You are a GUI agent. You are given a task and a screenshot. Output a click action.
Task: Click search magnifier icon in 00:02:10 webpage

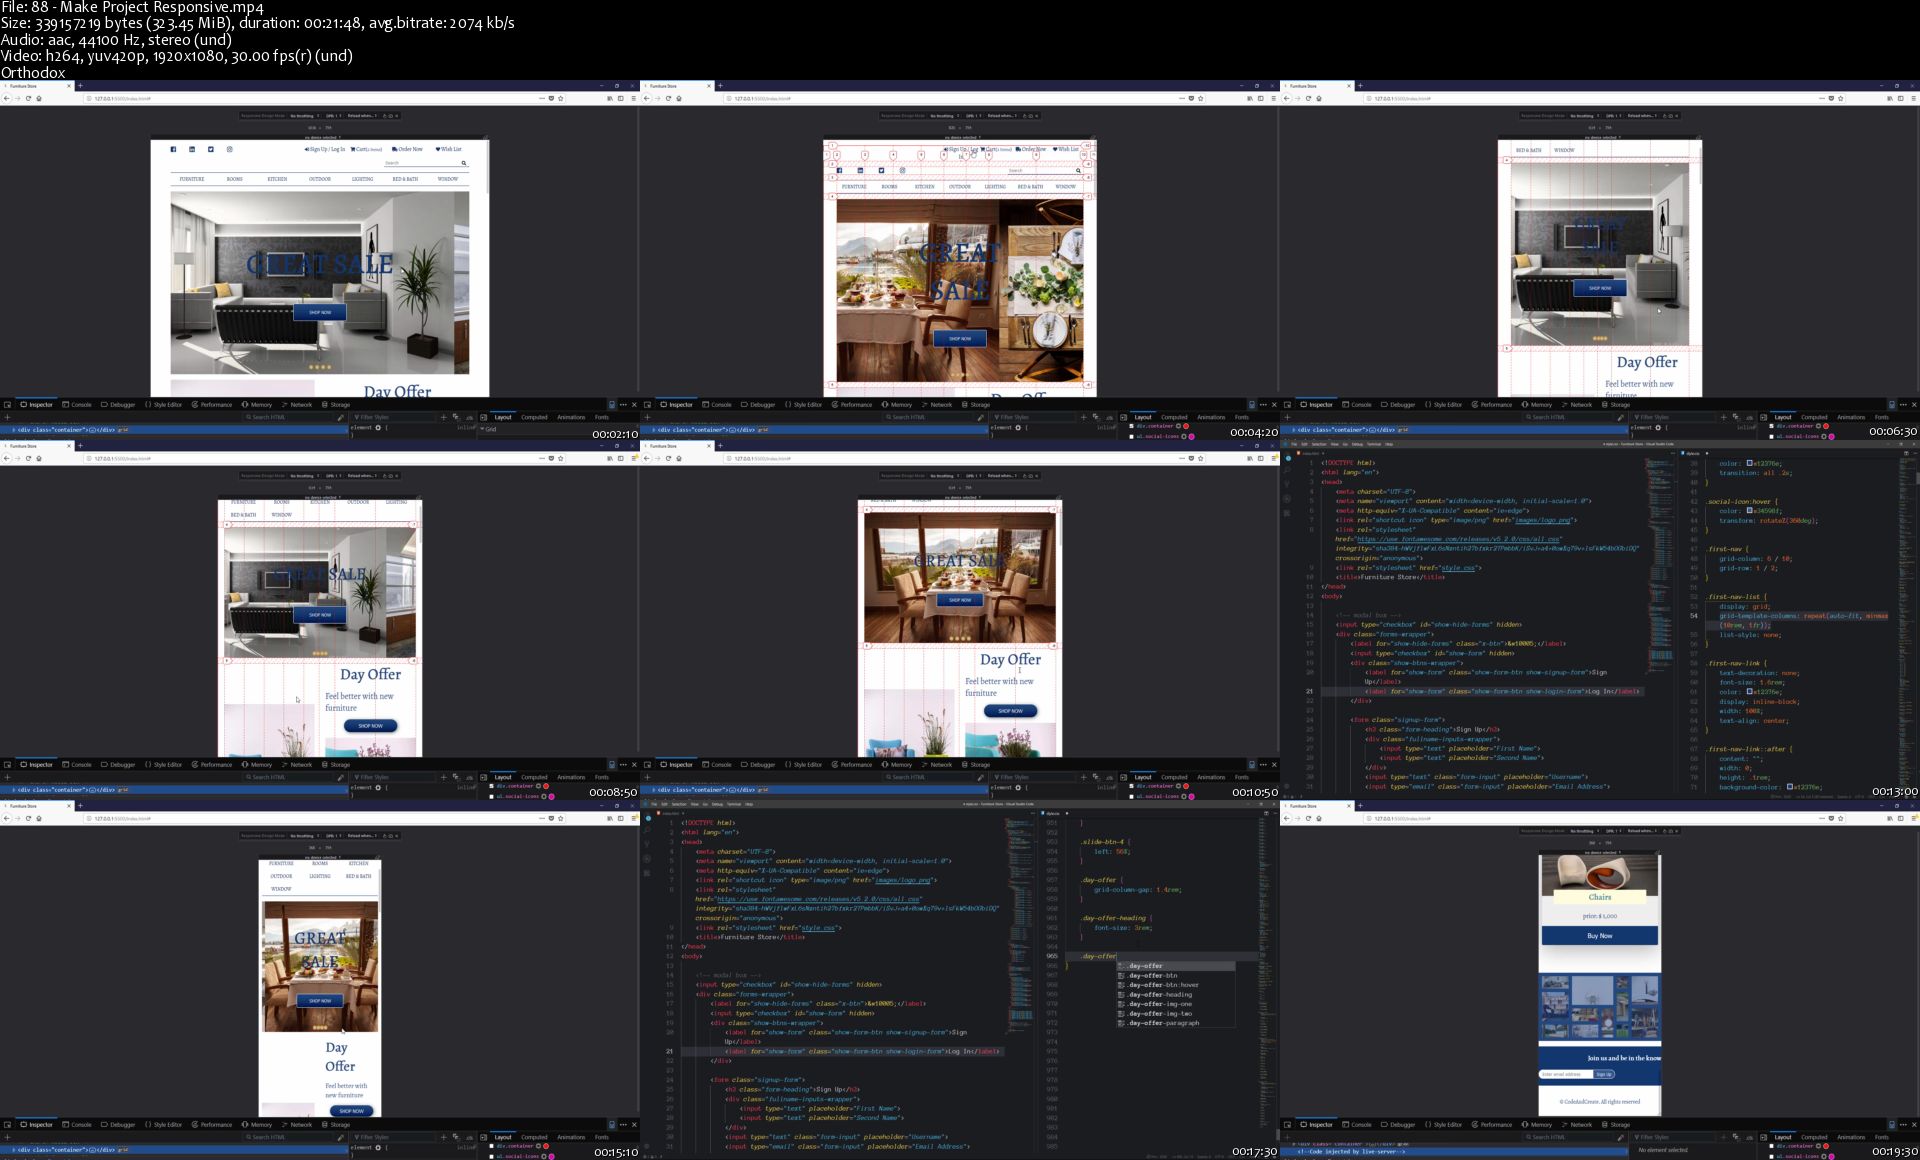pos(464,163)
